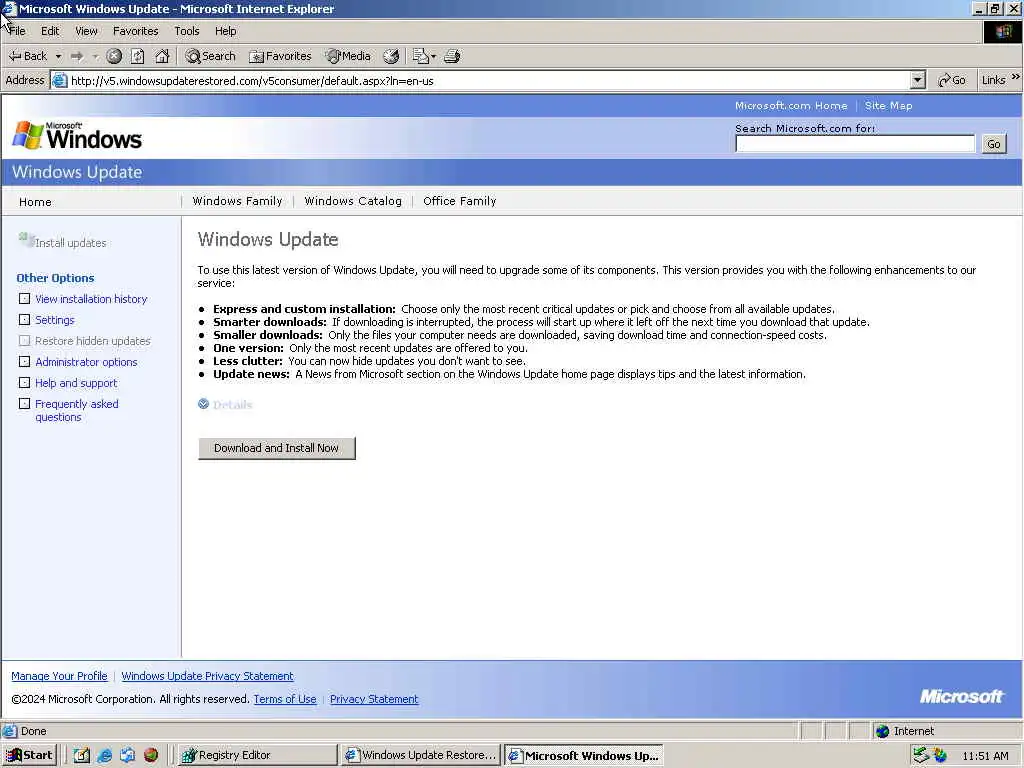This screenshot has height=768, width=1024.
Task: Click the Forward arrow toolbar button
Action: click(77, 57)
